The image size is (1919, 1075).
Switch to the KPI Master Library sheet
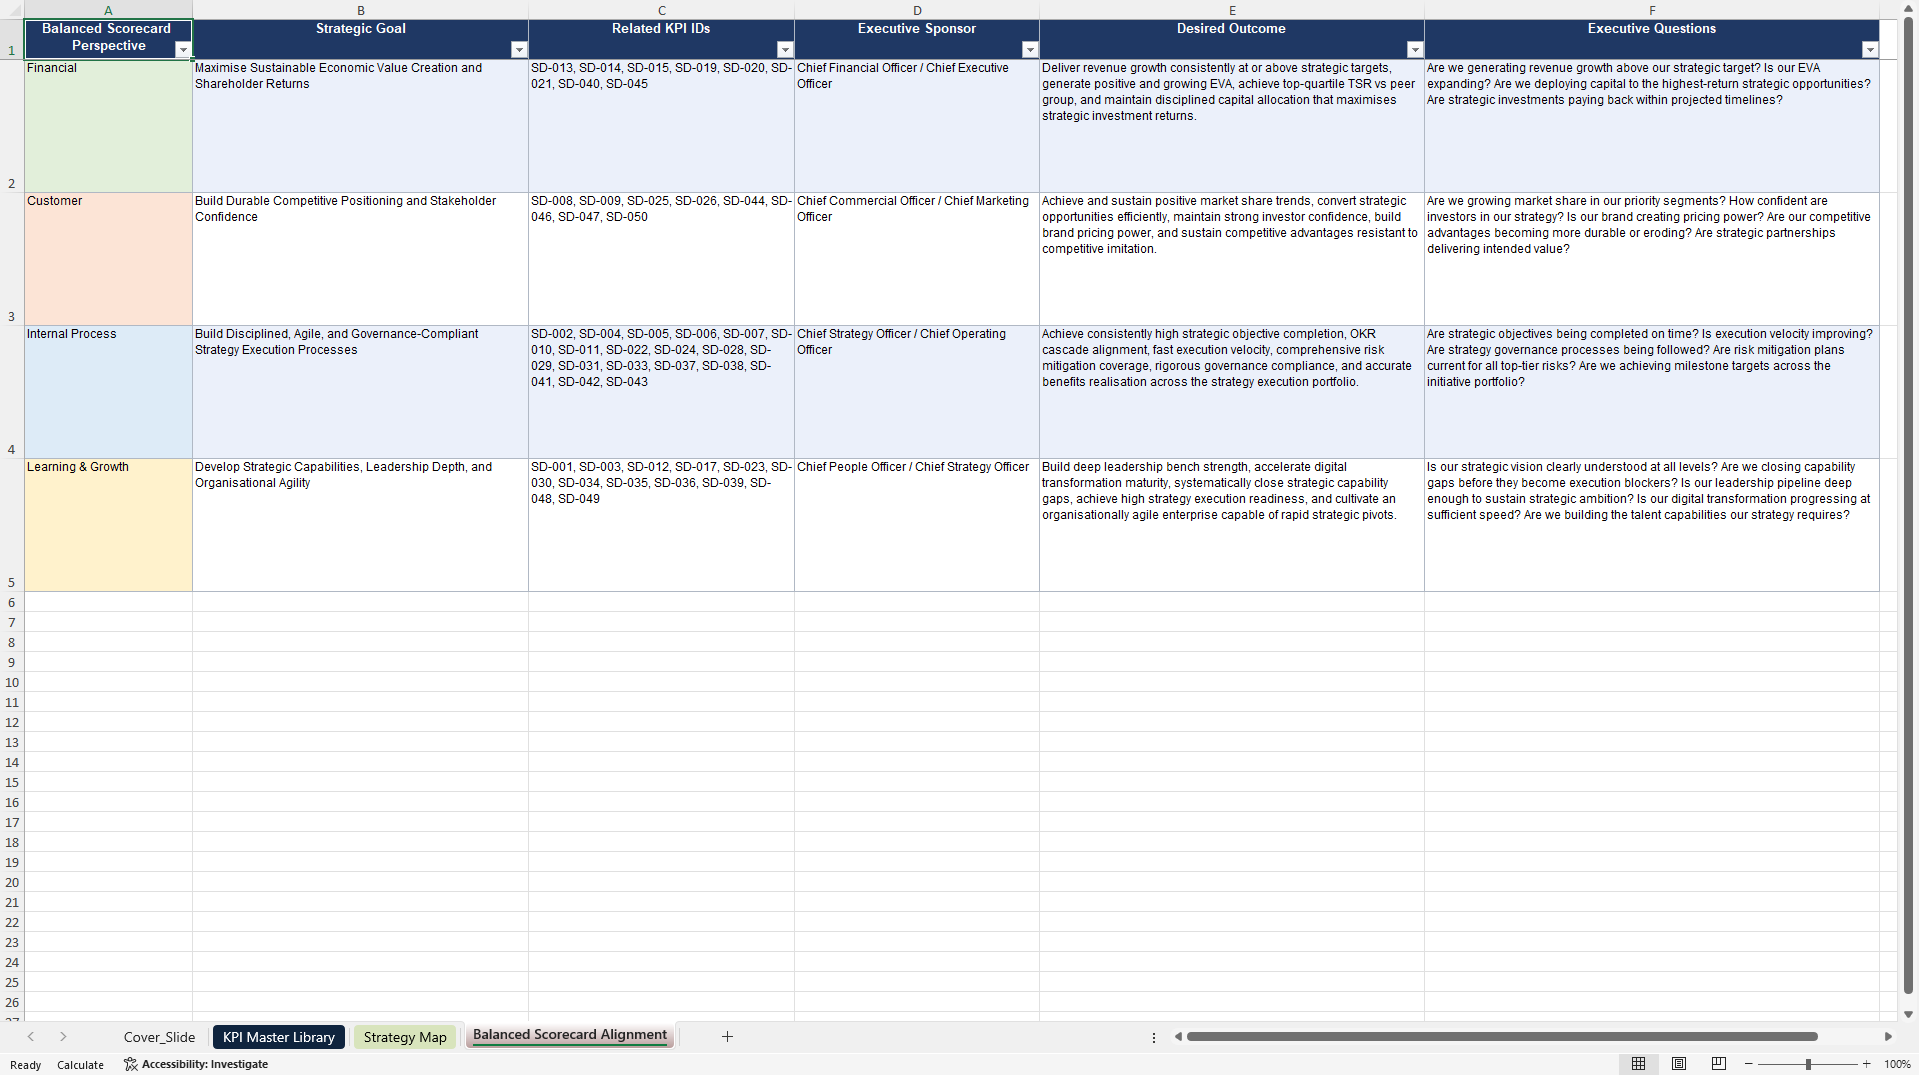[x=279, y=1037]
